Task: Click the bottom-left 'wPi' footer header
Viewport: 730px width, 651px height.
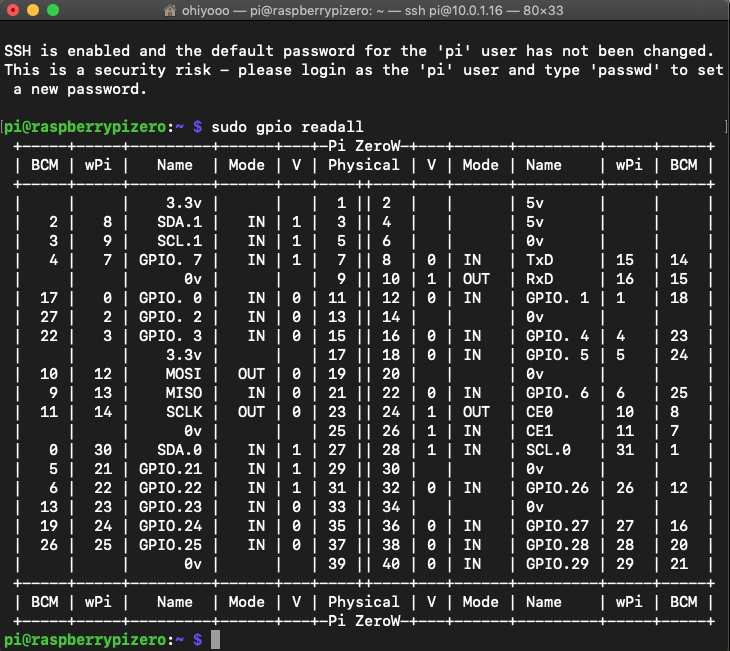Action: (x=98, y=602)
